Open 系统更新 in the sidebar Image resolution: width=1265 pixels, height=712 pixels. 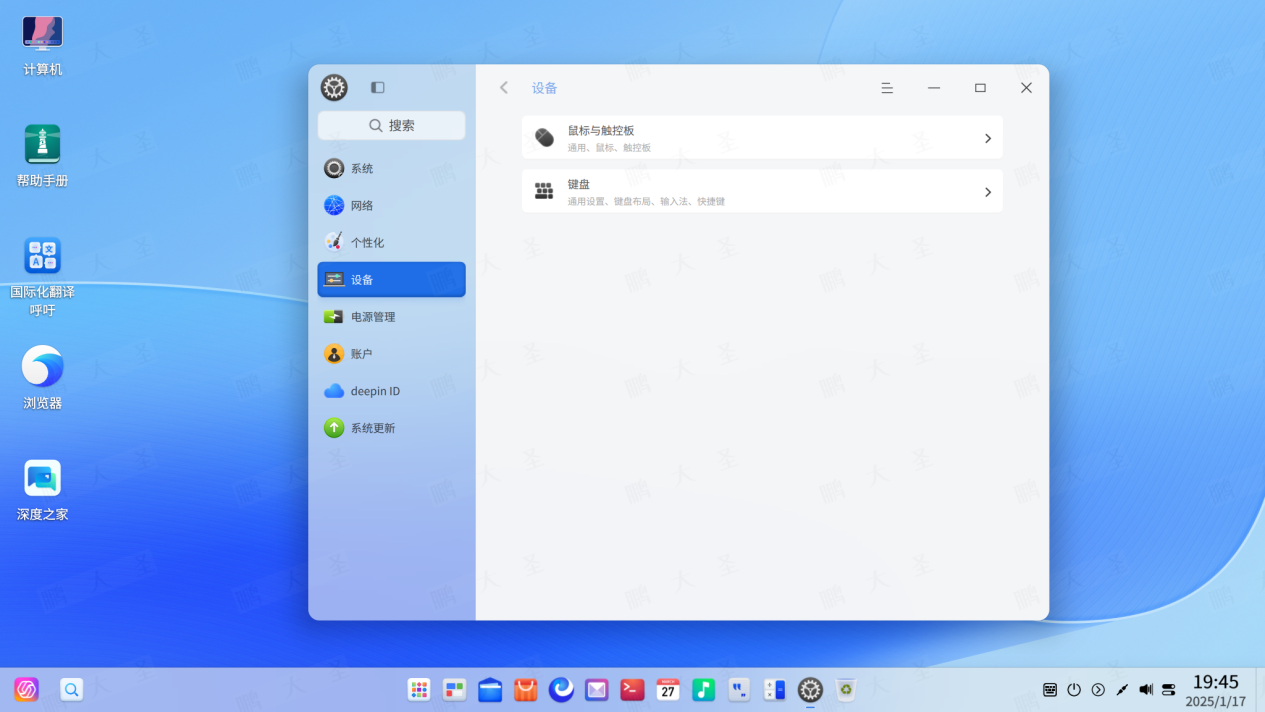click(391, 427)
